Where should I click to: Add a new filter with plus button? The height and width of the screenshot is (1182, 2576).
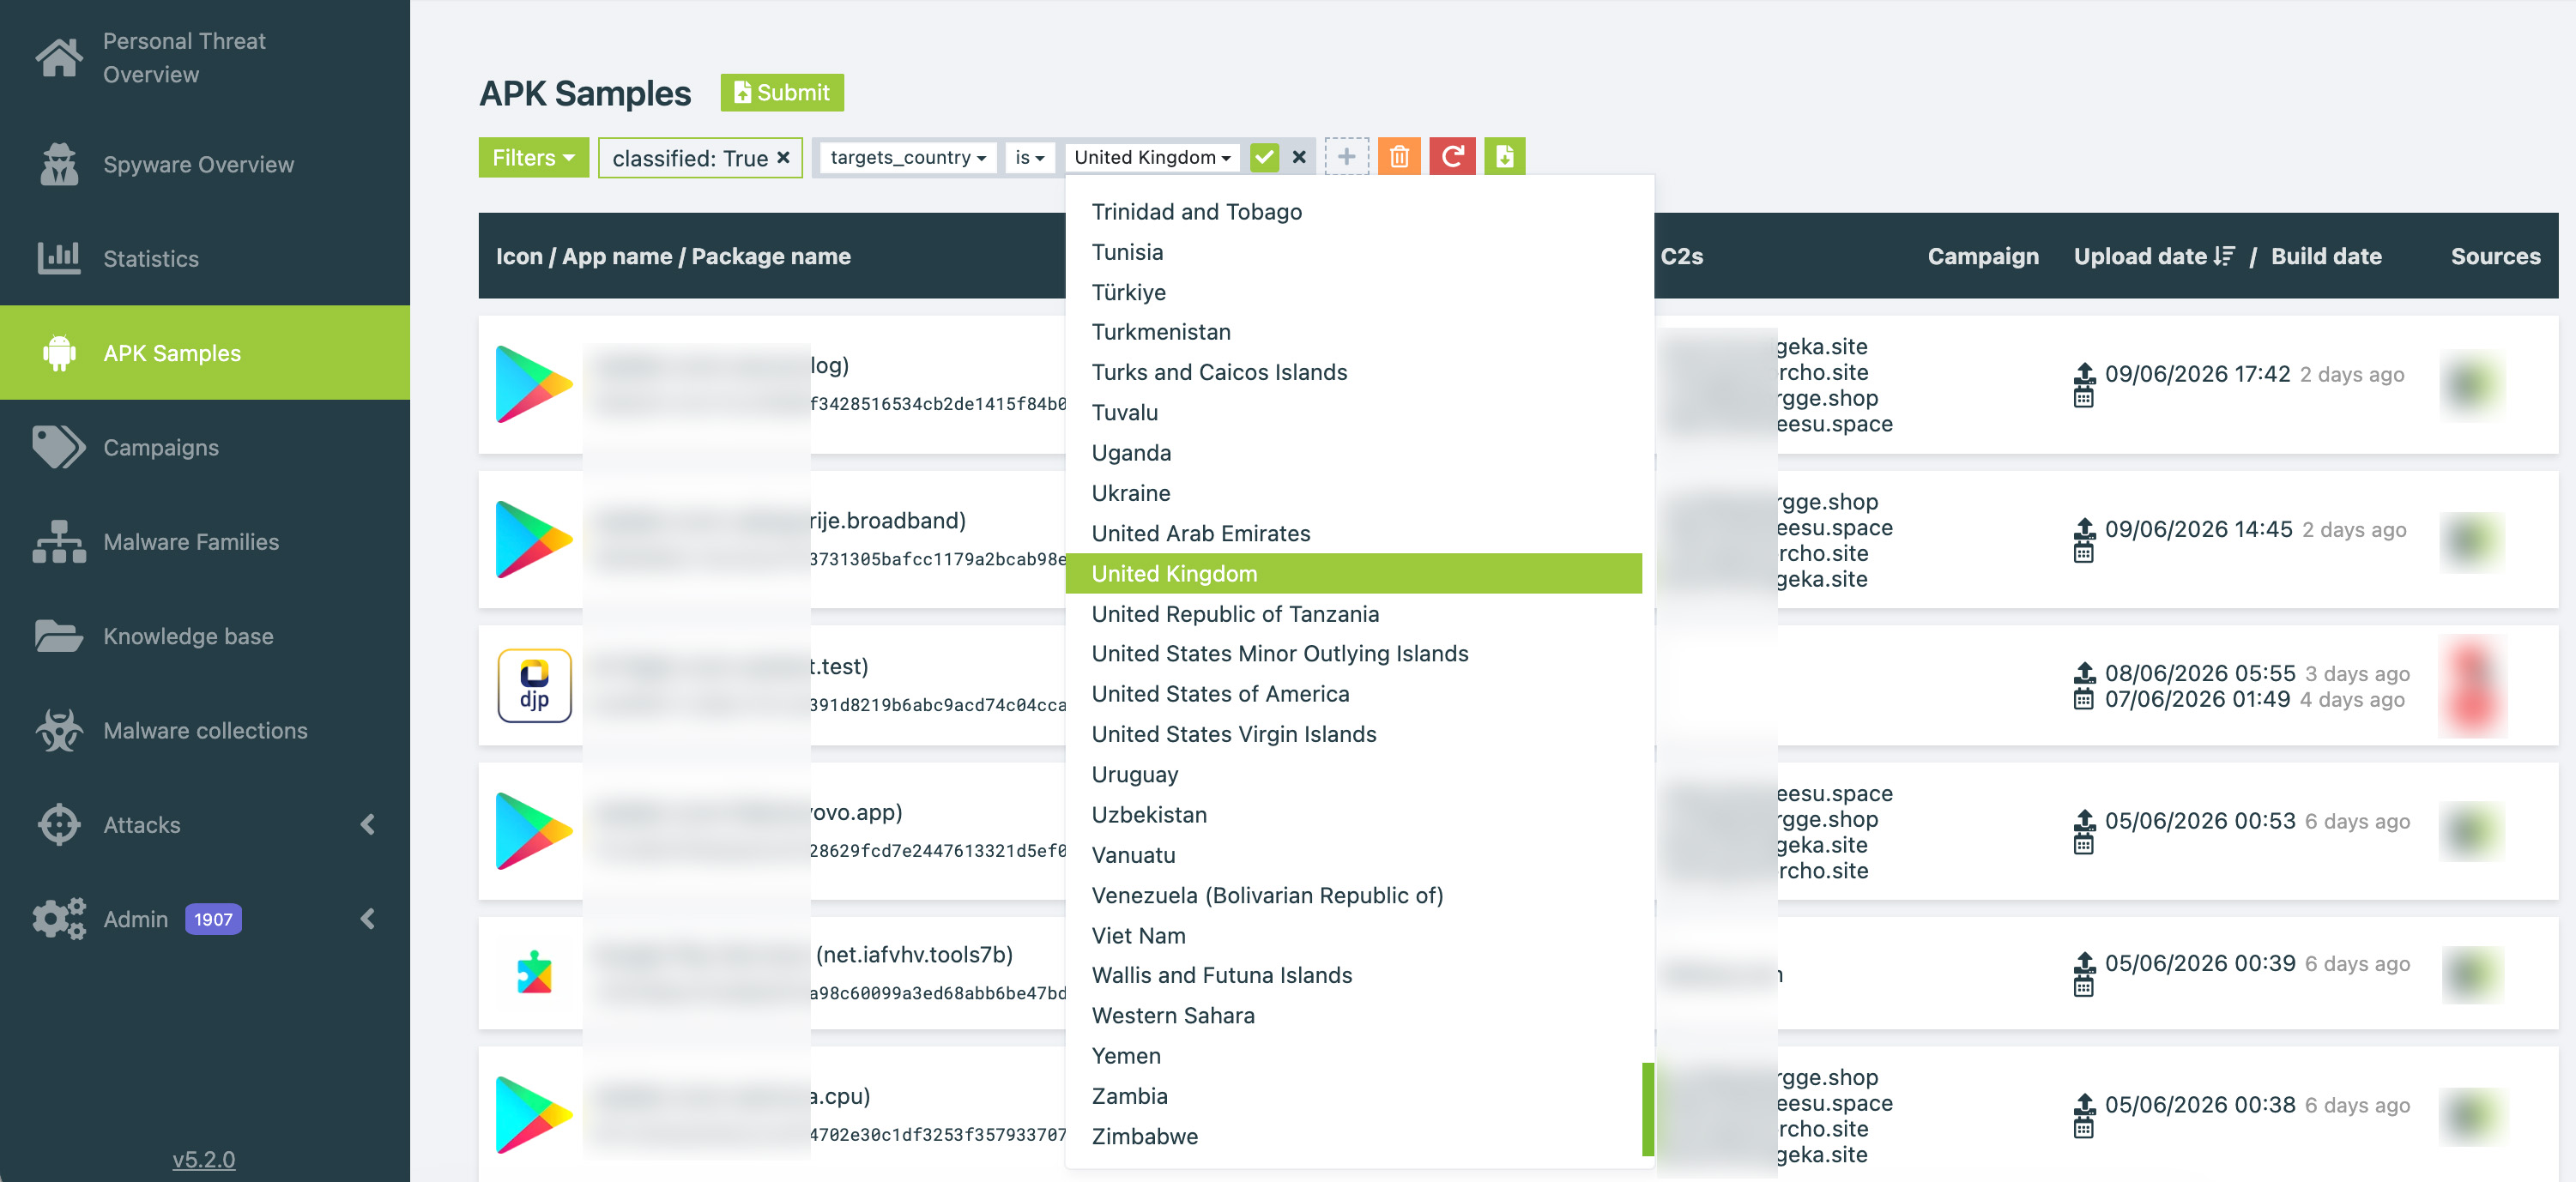1346,157
